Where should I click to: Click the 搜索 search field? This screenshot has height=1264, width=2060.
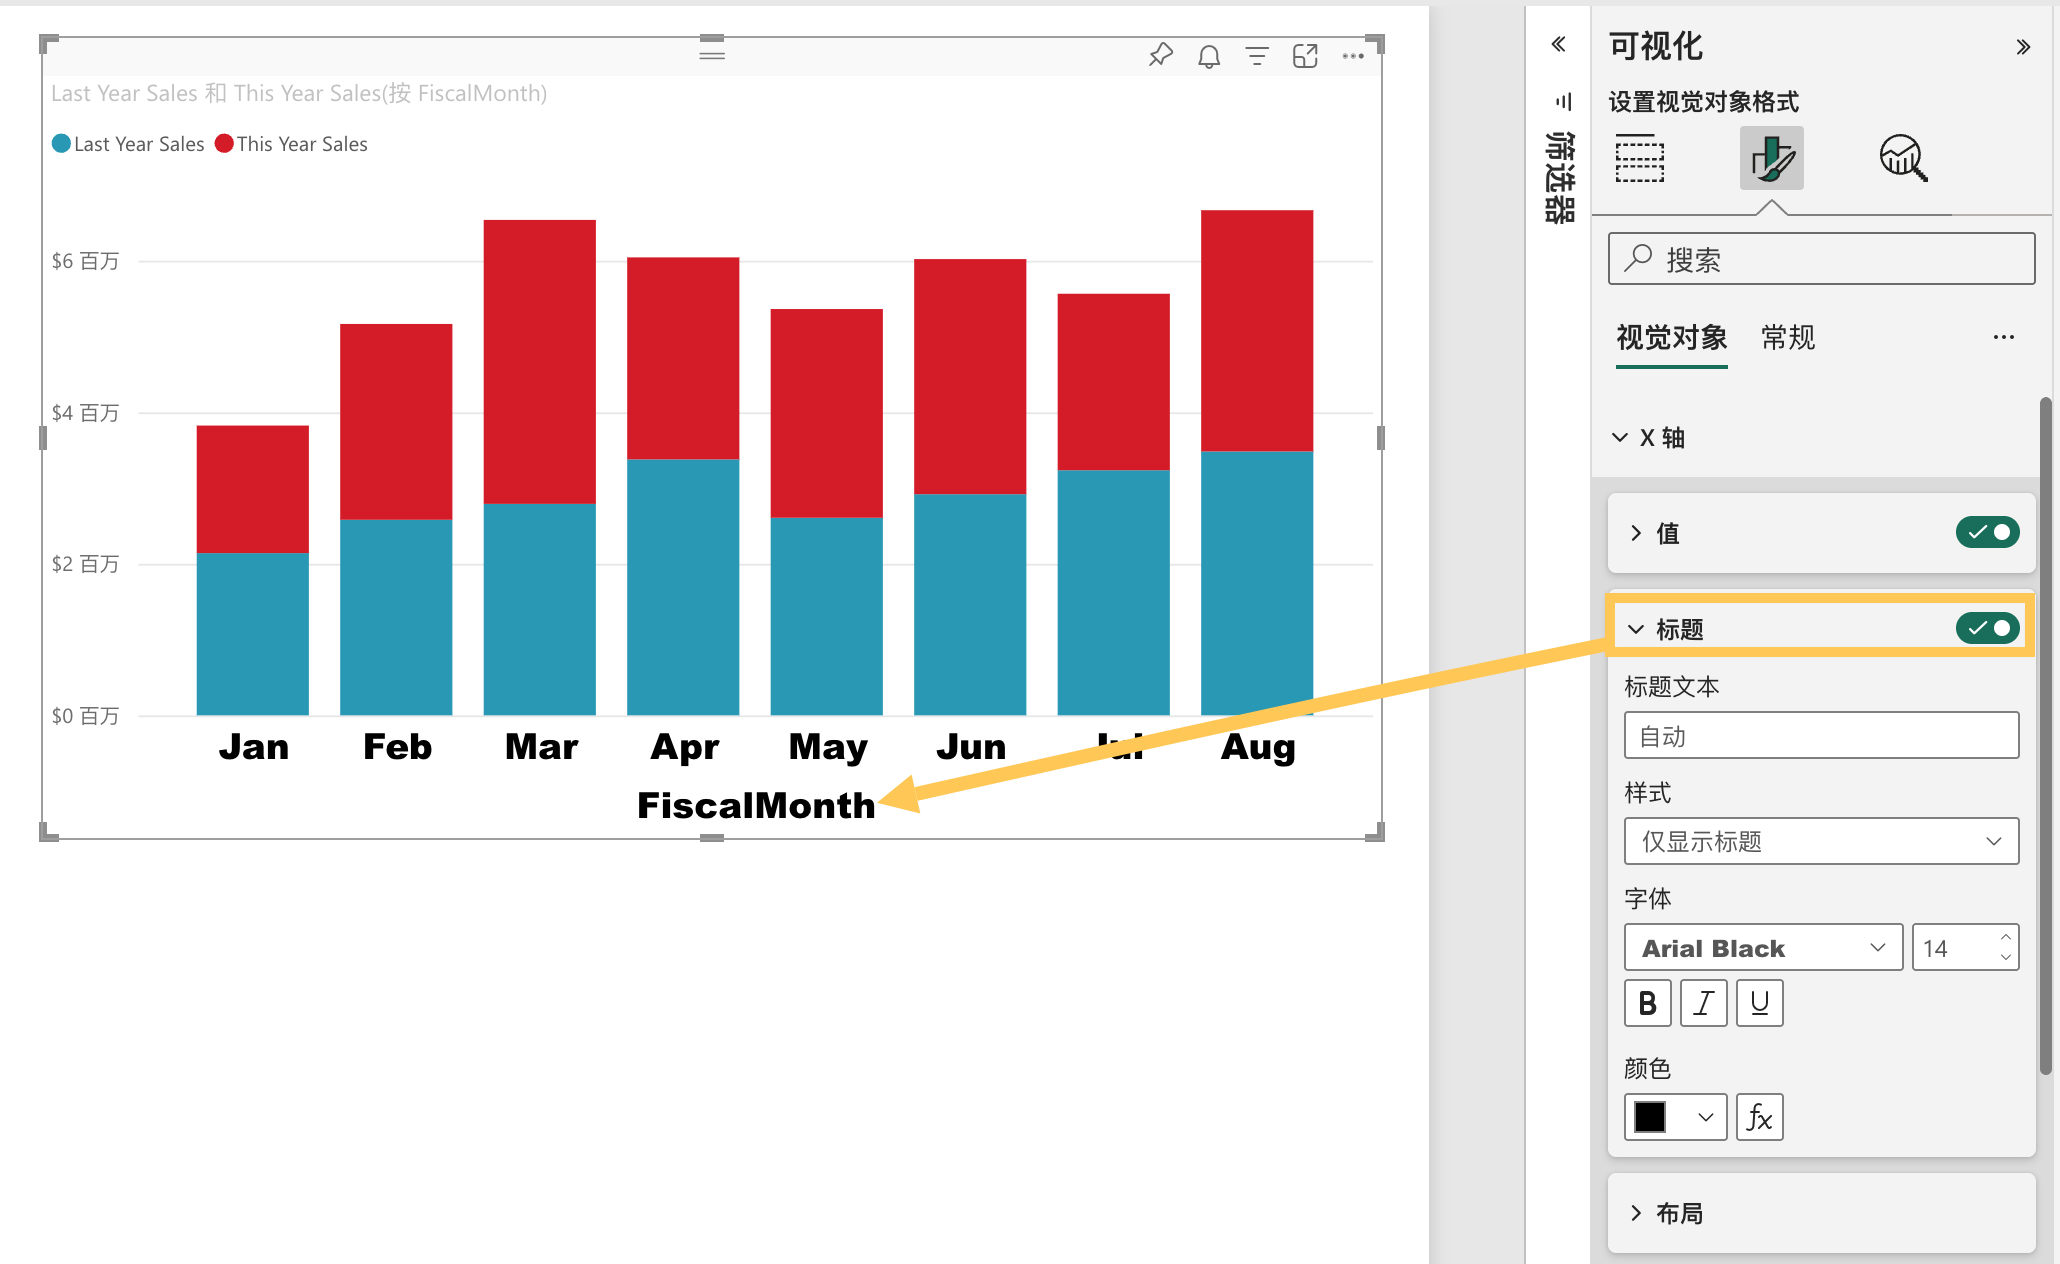[1821, 259]
